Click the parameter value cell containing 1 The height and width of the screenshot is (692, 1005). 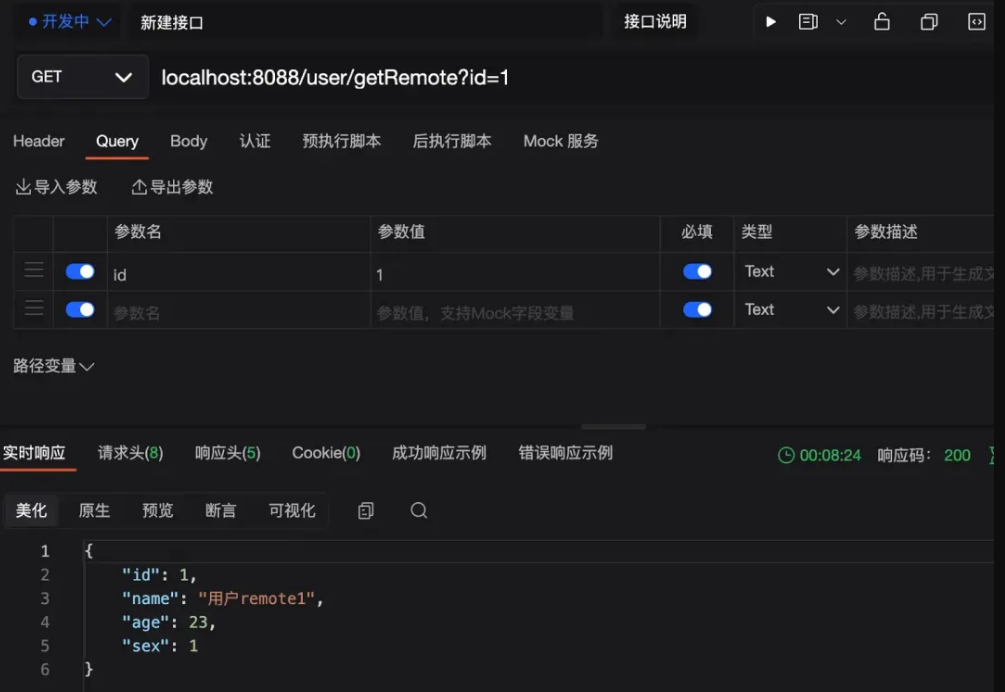point(515,274)
